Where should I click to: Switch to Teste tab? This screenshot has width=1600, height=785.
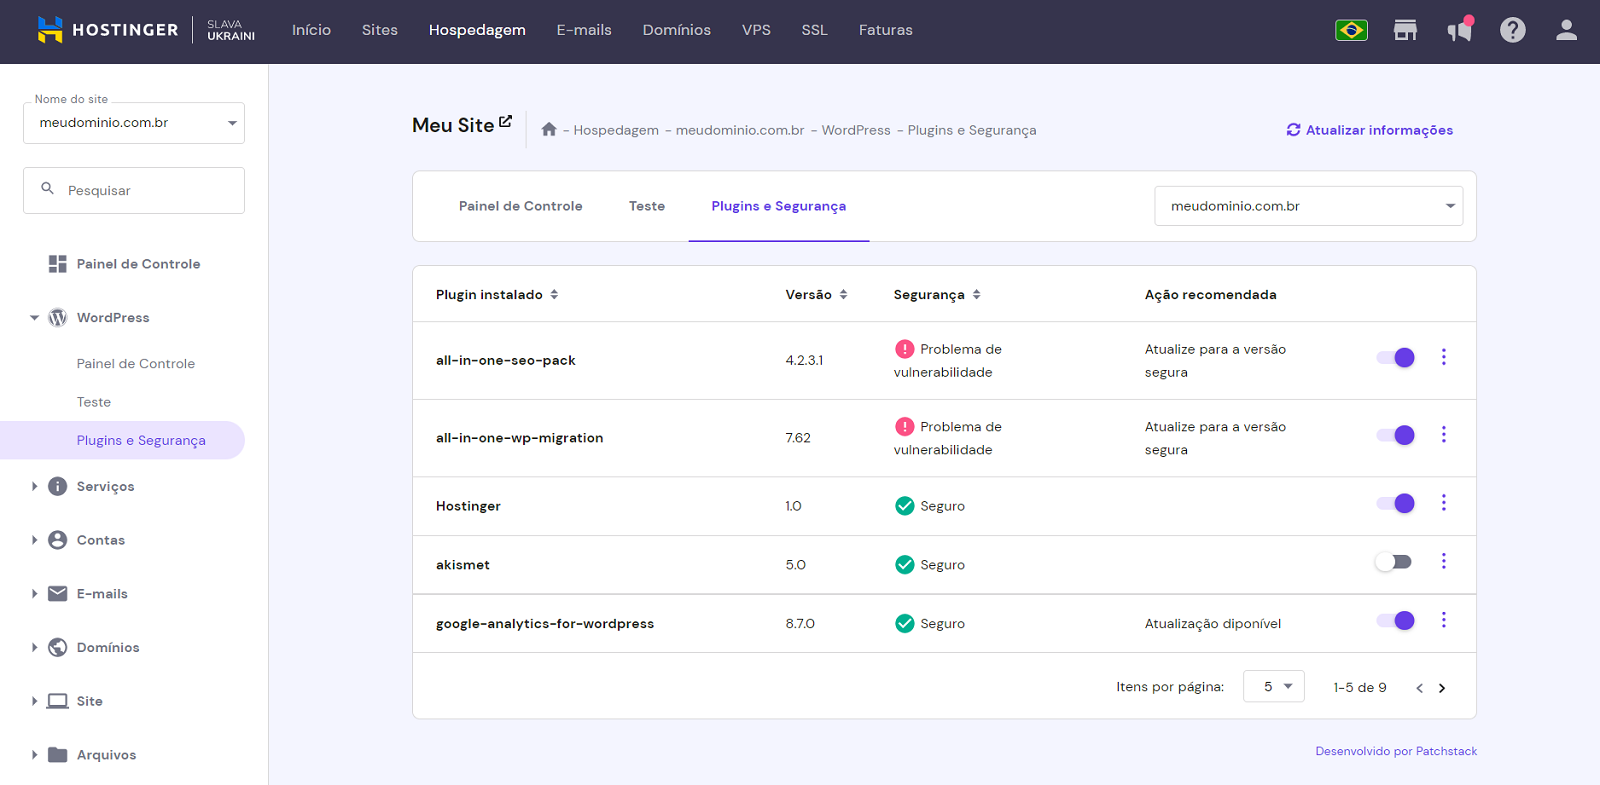(647, 206)
